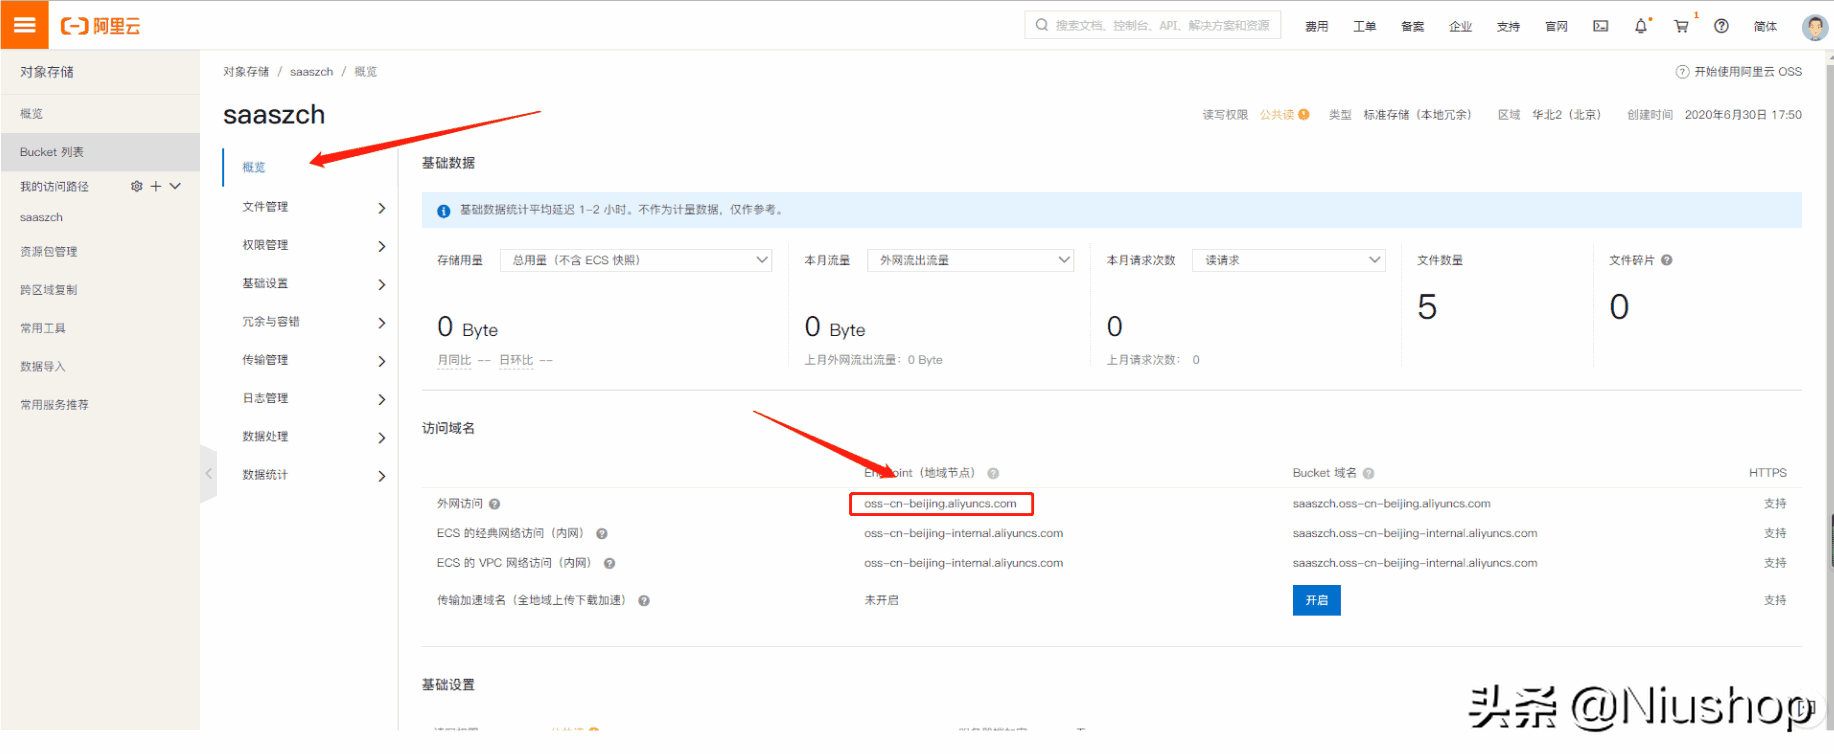The height and width of the screenshot is (754, 1834).
Task: Click the help icon next to Endpoint（地域节点）
Action: tap(993, 473)
